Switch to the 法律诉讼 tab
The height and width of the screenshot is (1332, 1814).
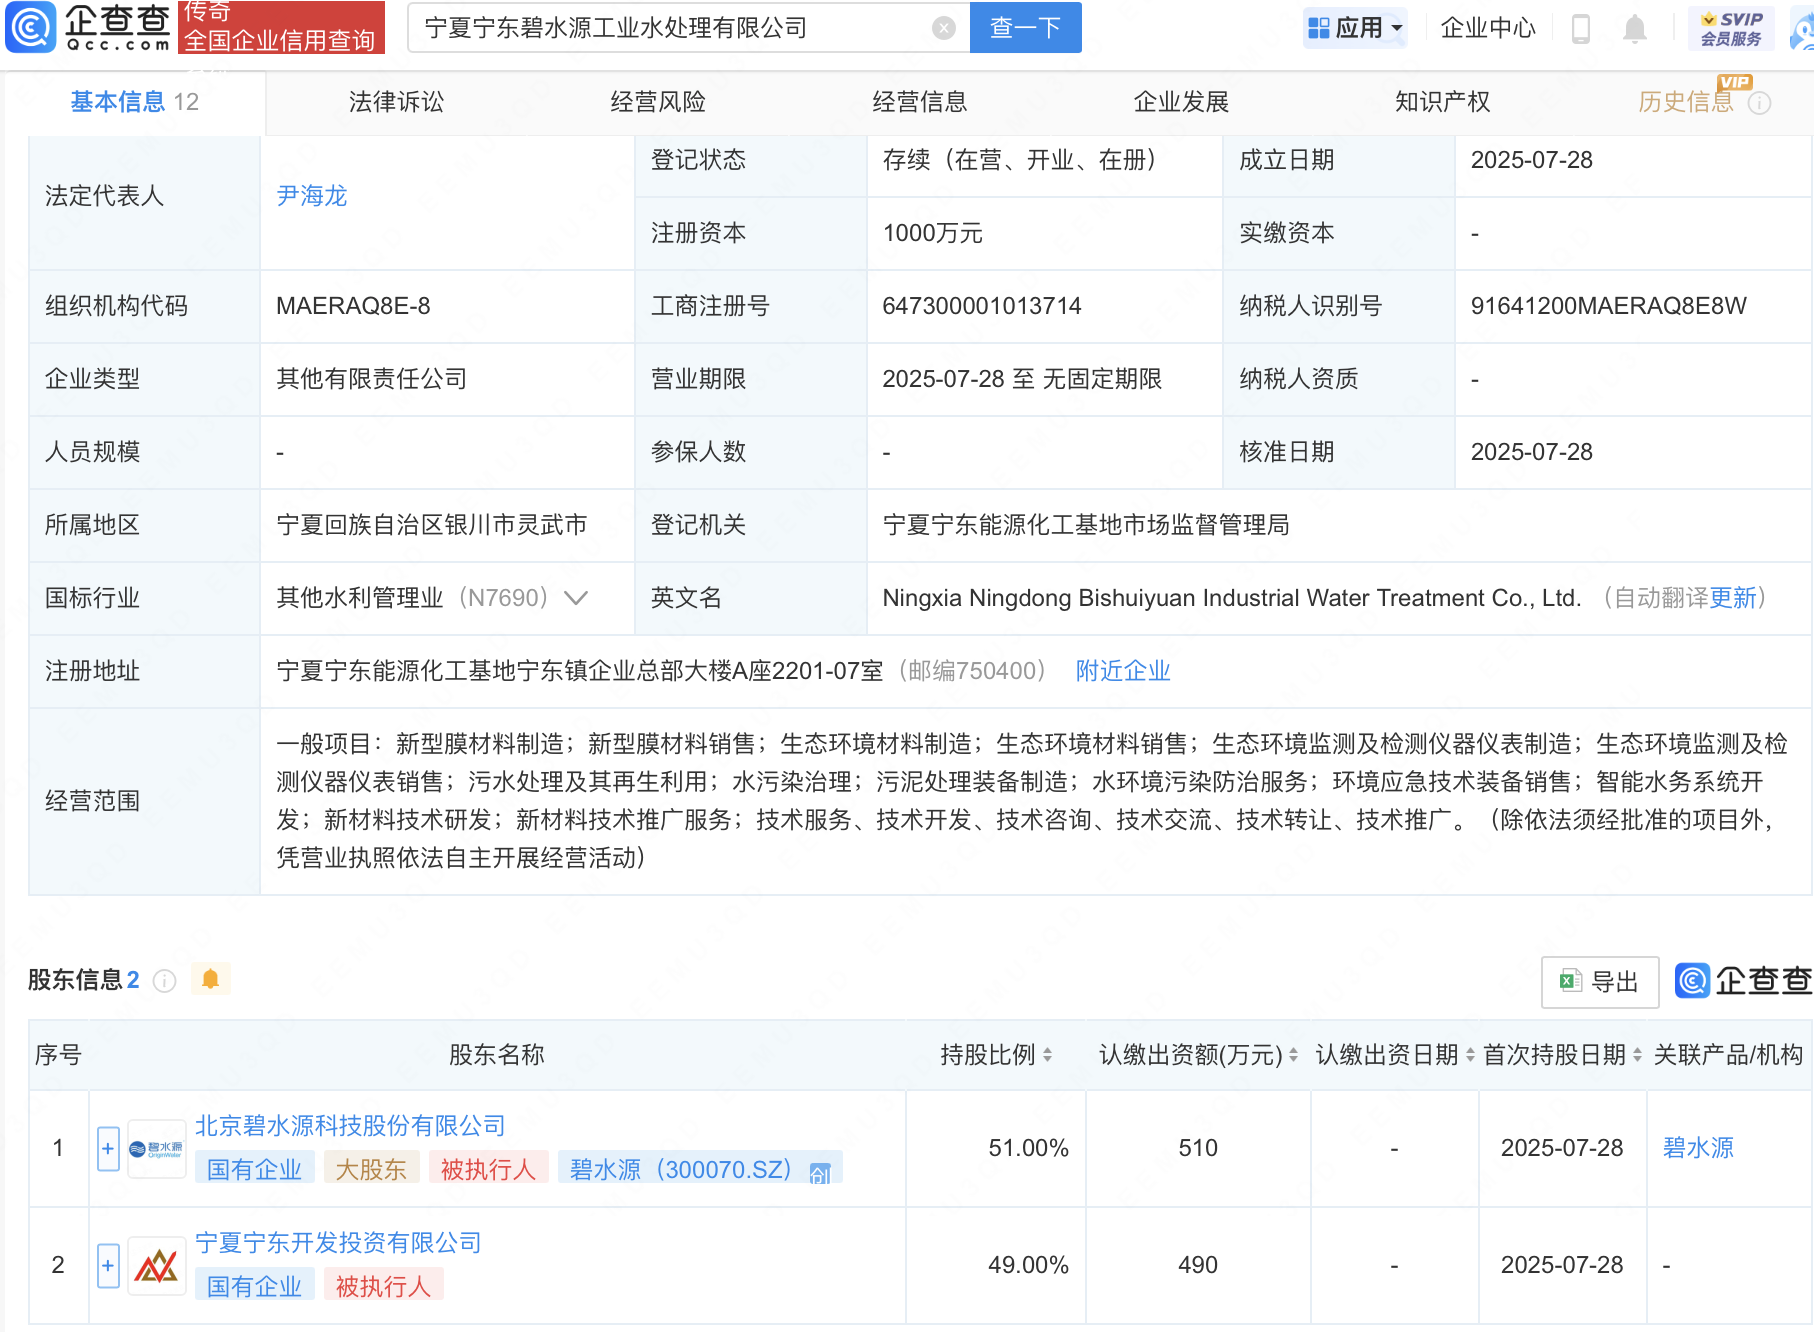[396, 102]
